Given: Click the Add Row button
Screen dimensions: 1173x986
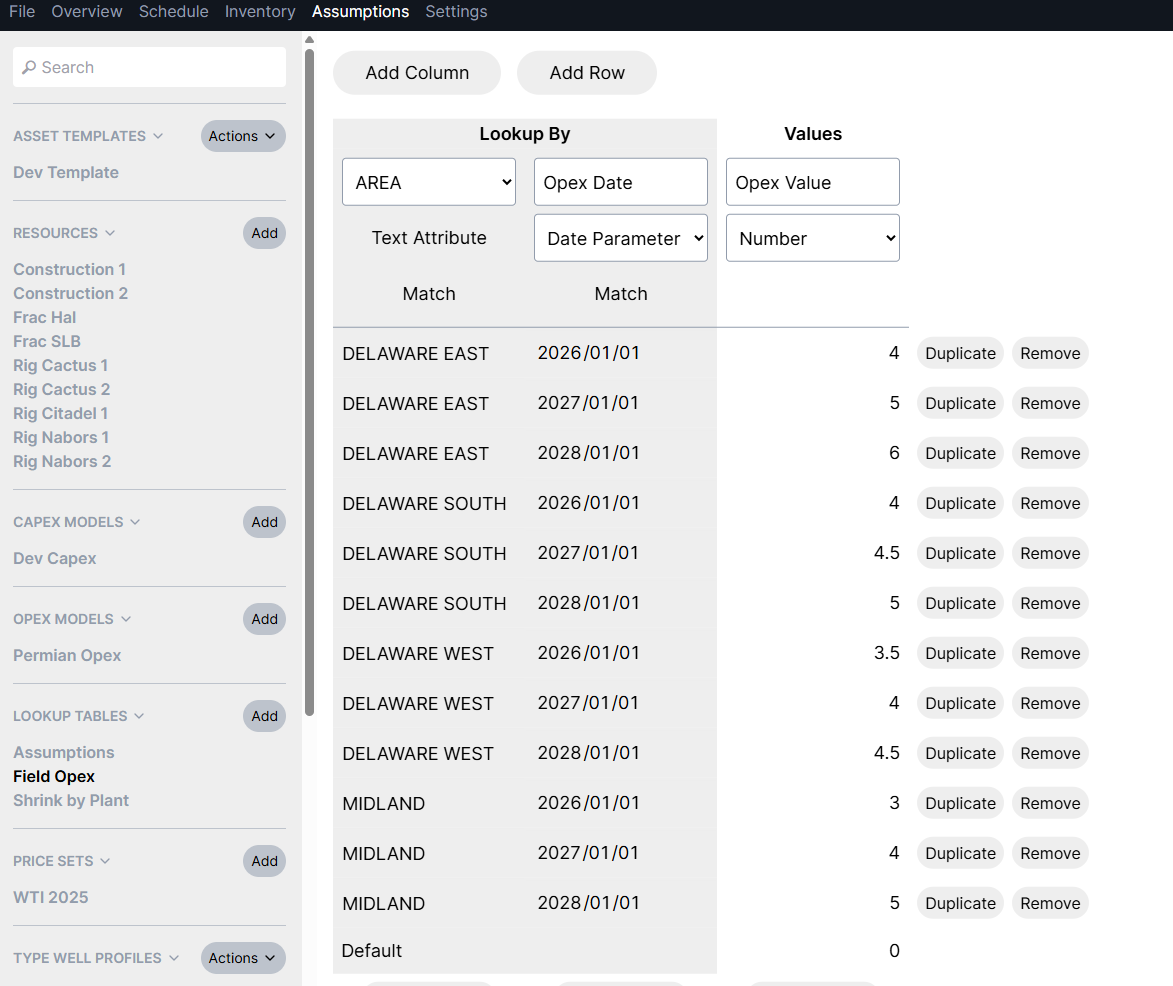Looking at the screenshot, I should click(586, 73).
